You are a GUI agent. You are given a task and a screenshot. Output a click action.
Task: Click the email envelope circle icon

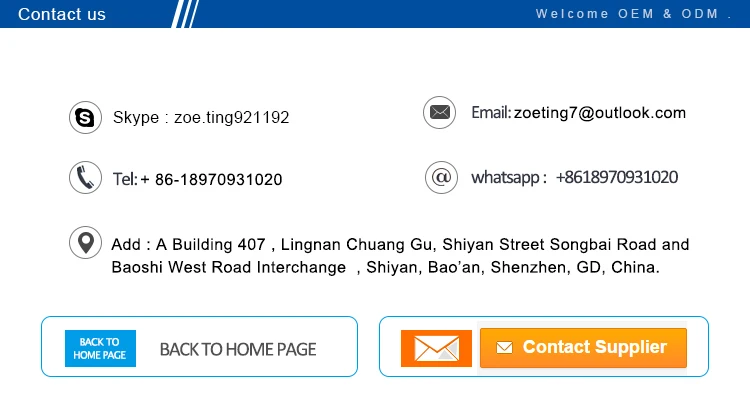[x=440, y=113]
